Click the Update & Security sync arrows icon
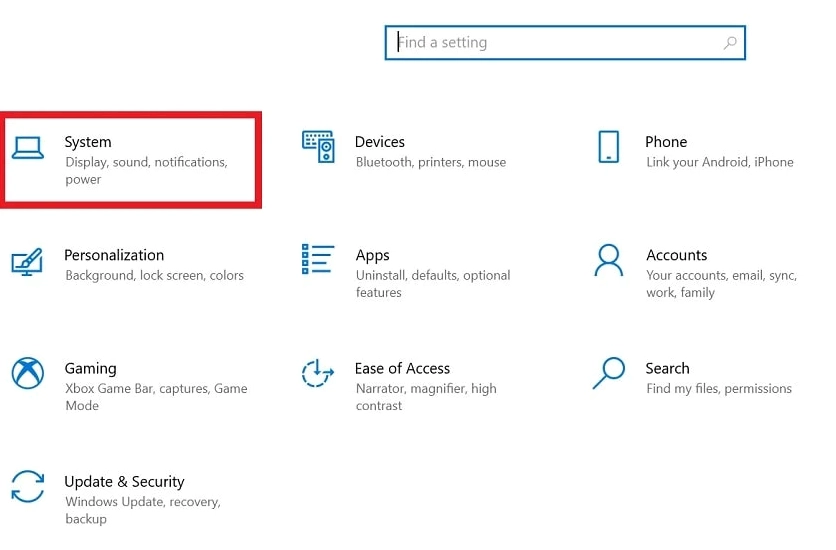836x550 pixels. point(28,486)
